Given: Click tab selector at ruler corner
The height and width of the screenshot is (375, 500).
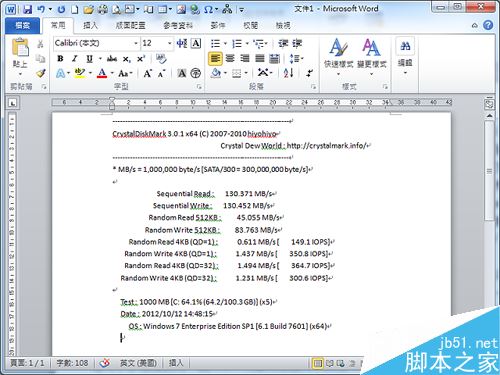Looking at the screenshot, I should [13, 103].
